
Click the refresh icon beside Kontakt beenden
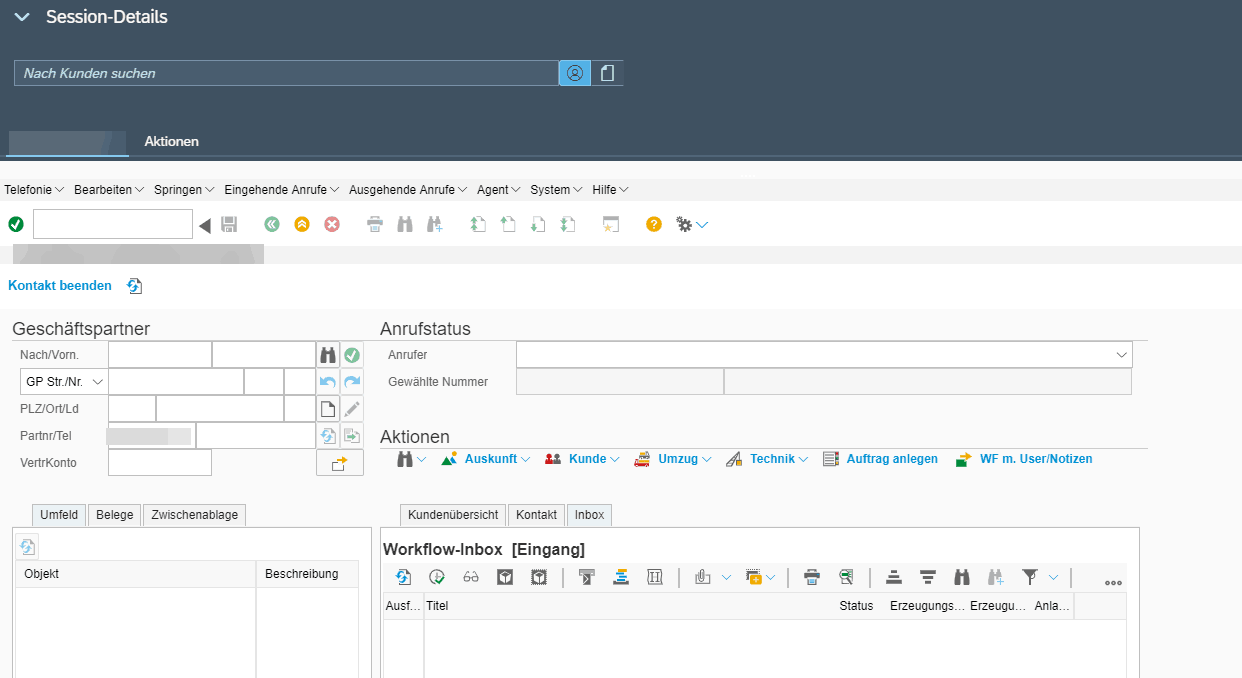pos(135,286)
